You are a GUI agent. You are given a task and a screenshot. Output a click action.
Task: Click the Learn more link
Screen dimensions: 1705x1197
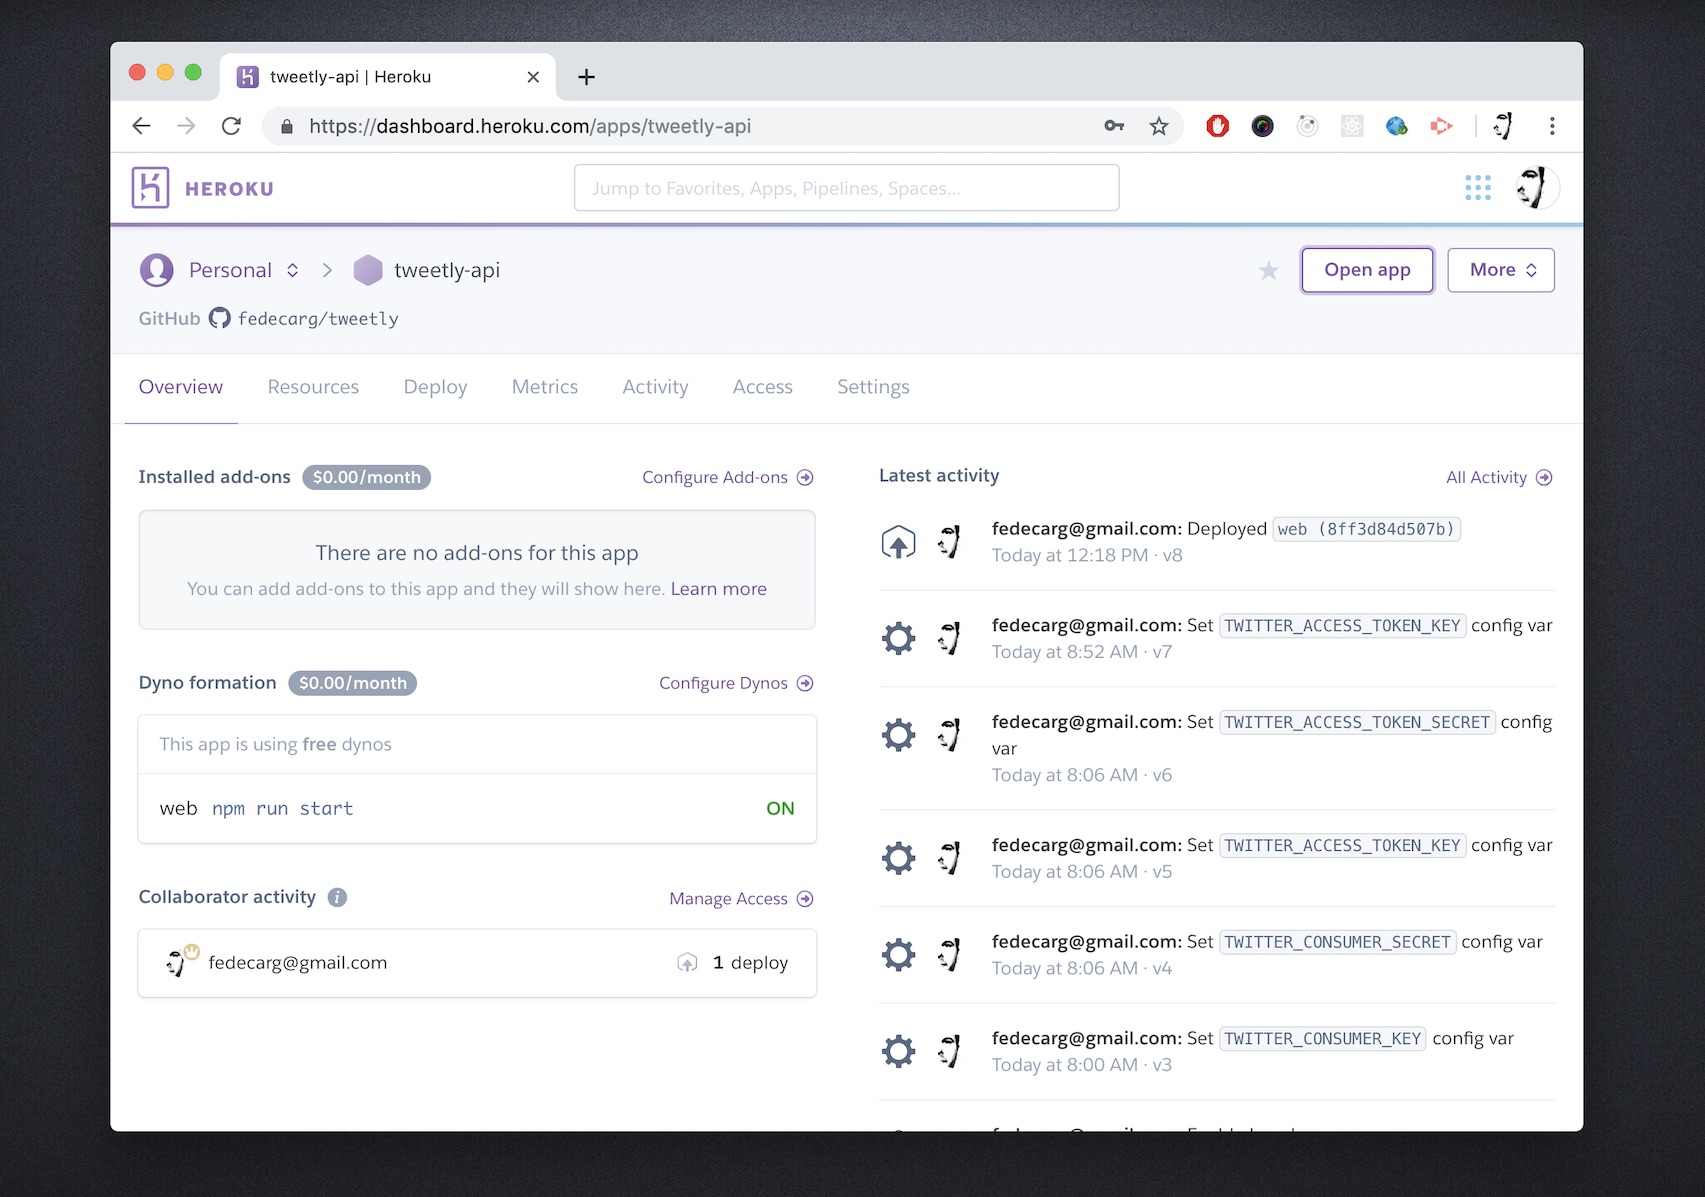coord(718,589)
